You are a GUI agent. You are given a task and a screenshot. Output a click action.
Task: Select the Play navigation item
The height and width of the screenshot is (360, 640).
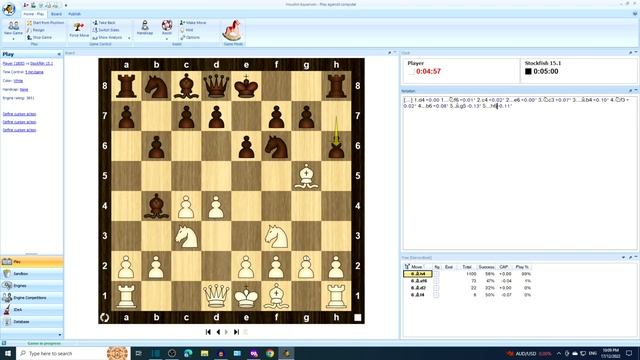pyautogui.click(x=32, y=262)
